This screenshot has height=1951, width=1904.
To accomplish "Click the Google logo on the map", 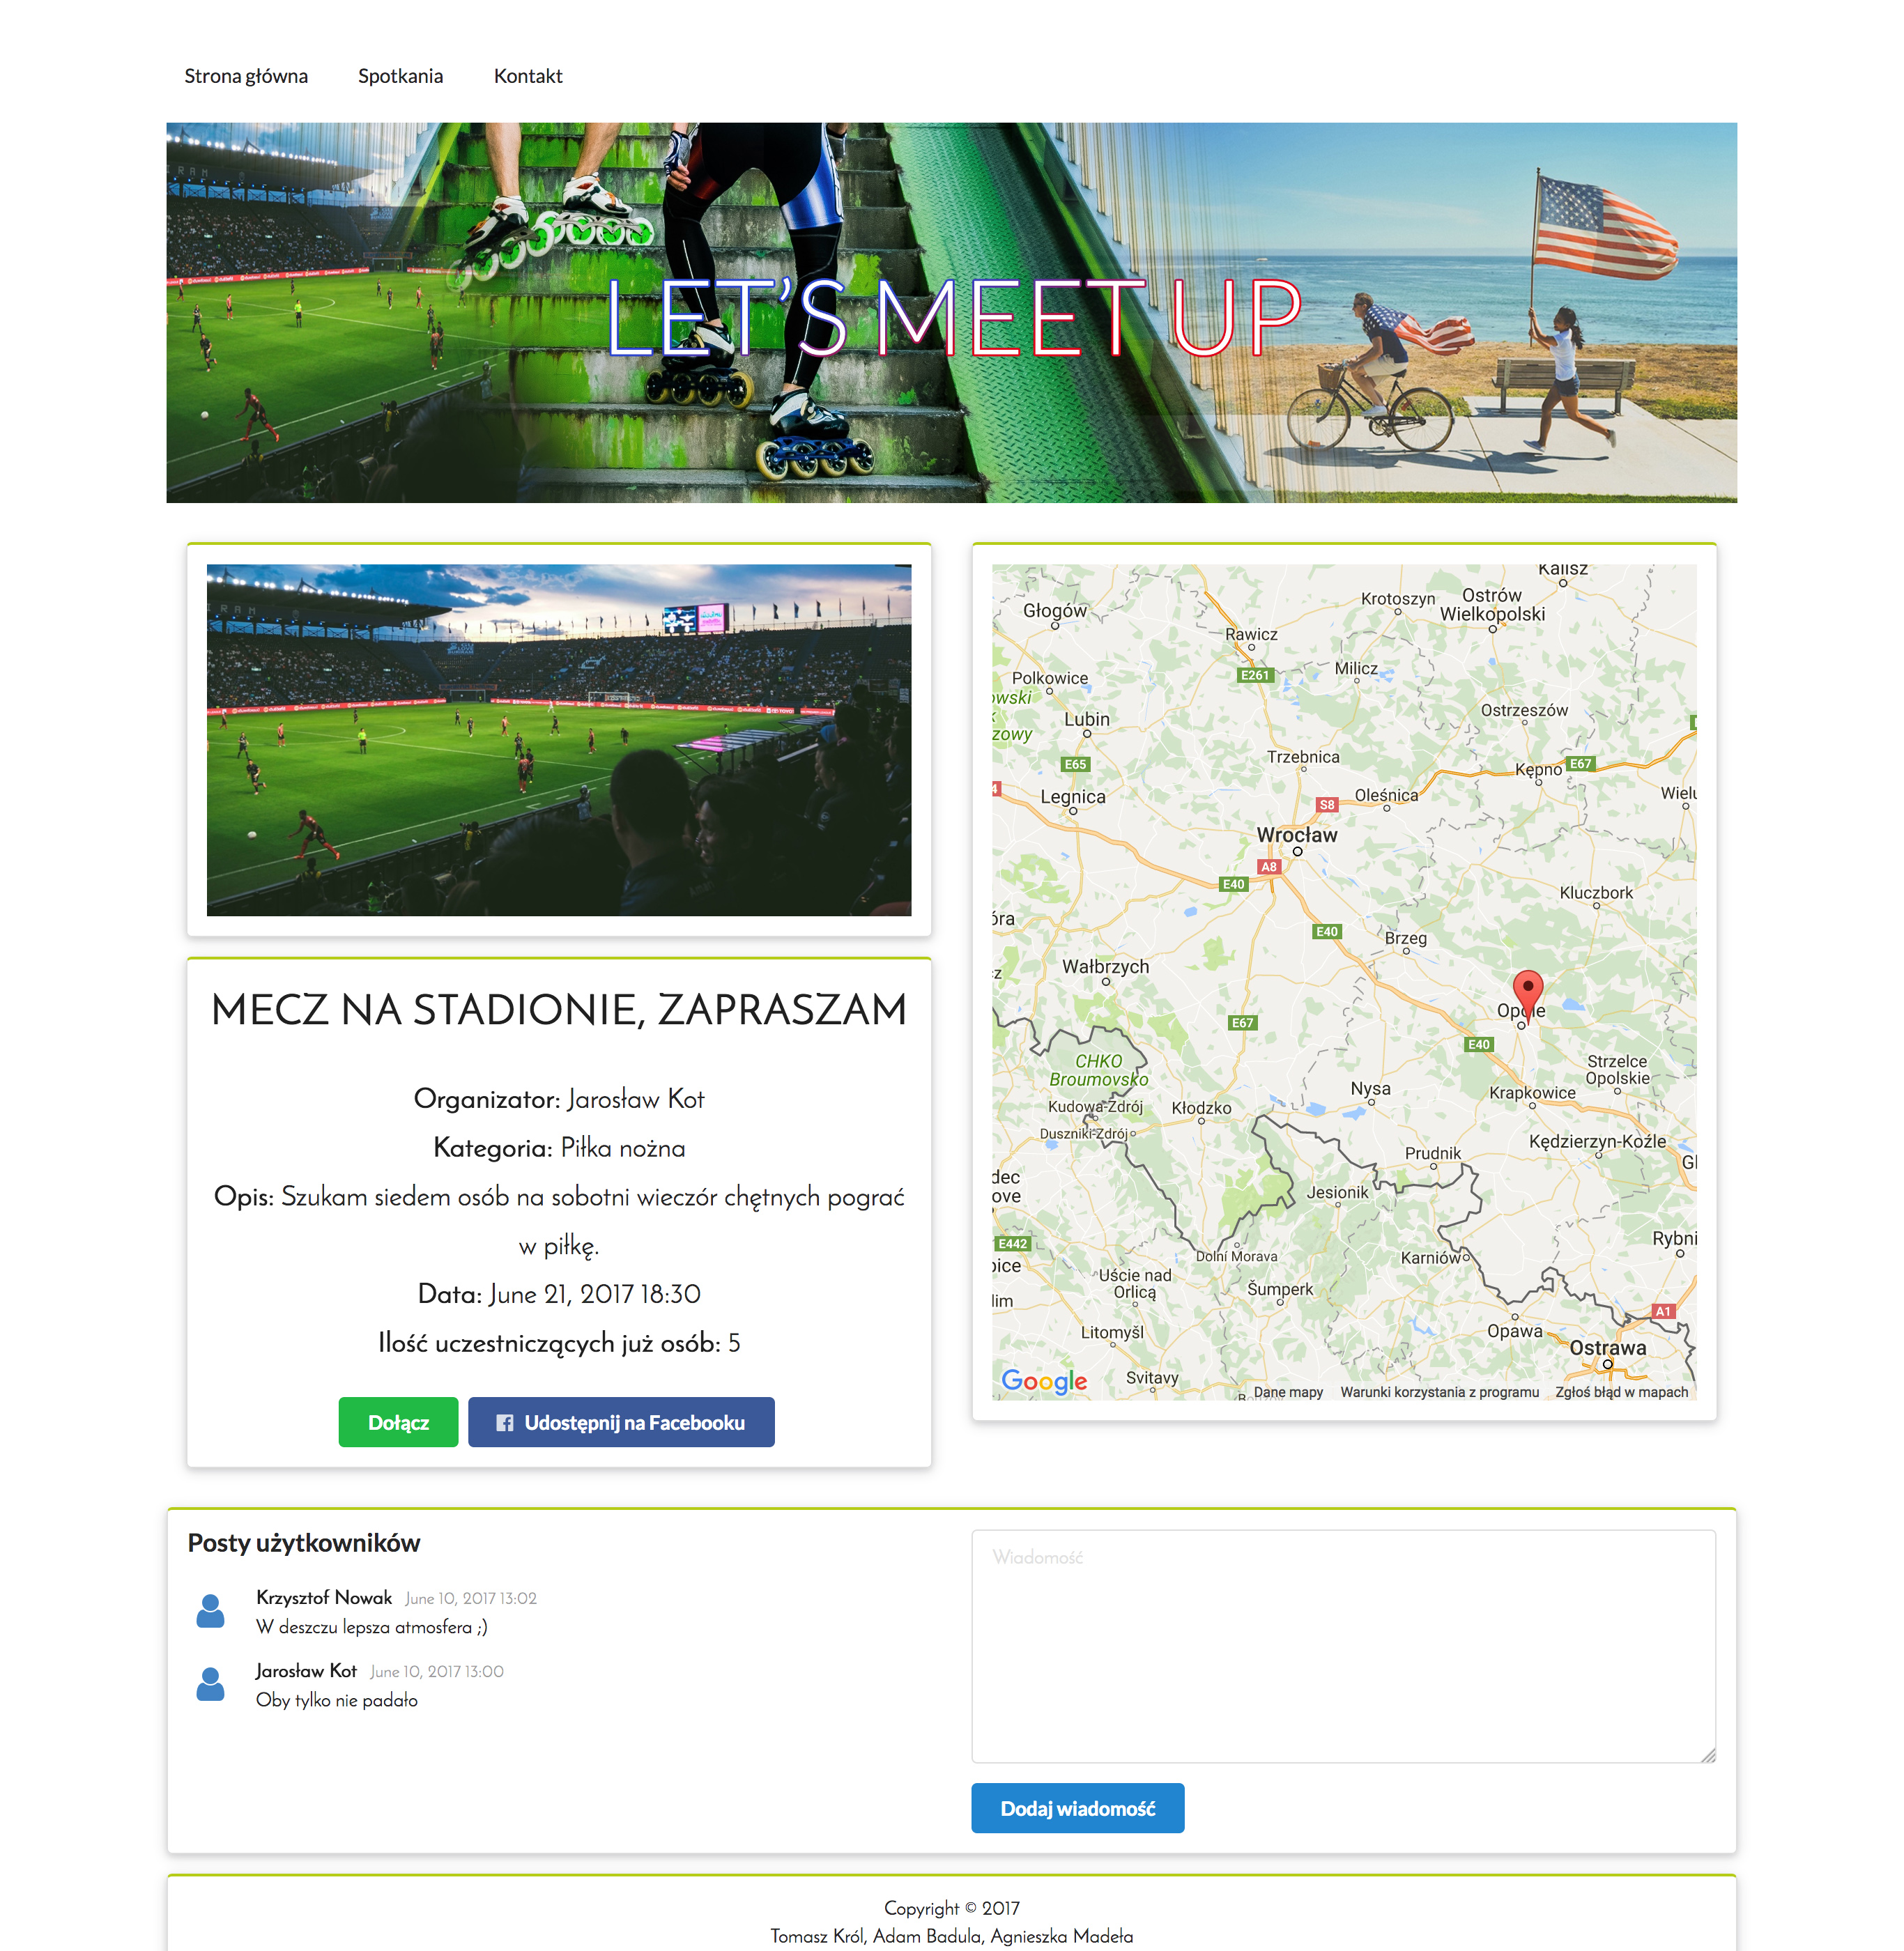I will click(1044, 1381).
